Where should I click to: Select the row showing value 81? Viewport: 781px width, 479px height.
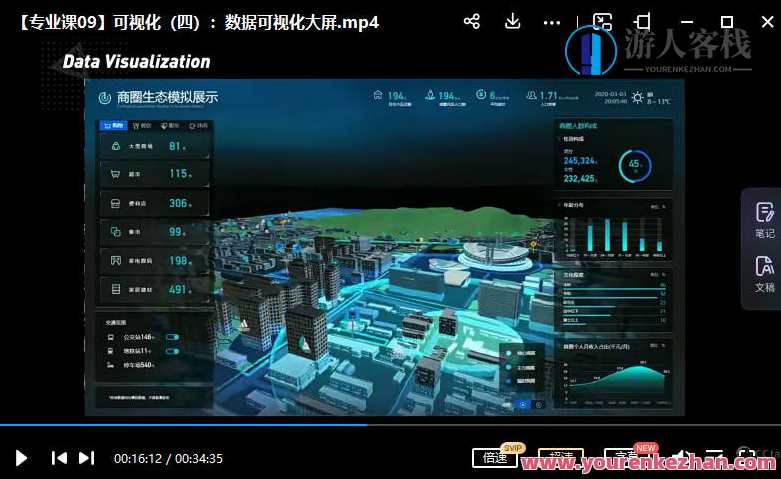click(154, 146)
